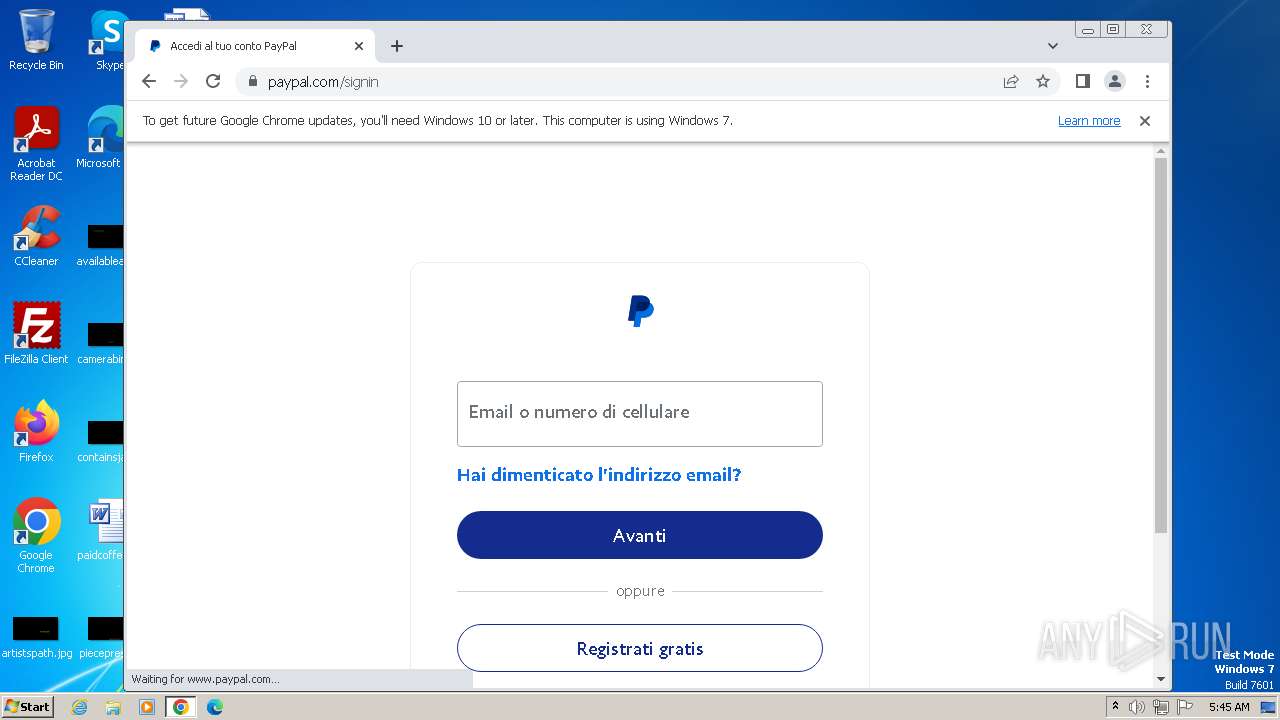Open network icon in system tray
The height and width of the screenshot is (720, 1280).
pyautogui.click(x=1161, y=707)
